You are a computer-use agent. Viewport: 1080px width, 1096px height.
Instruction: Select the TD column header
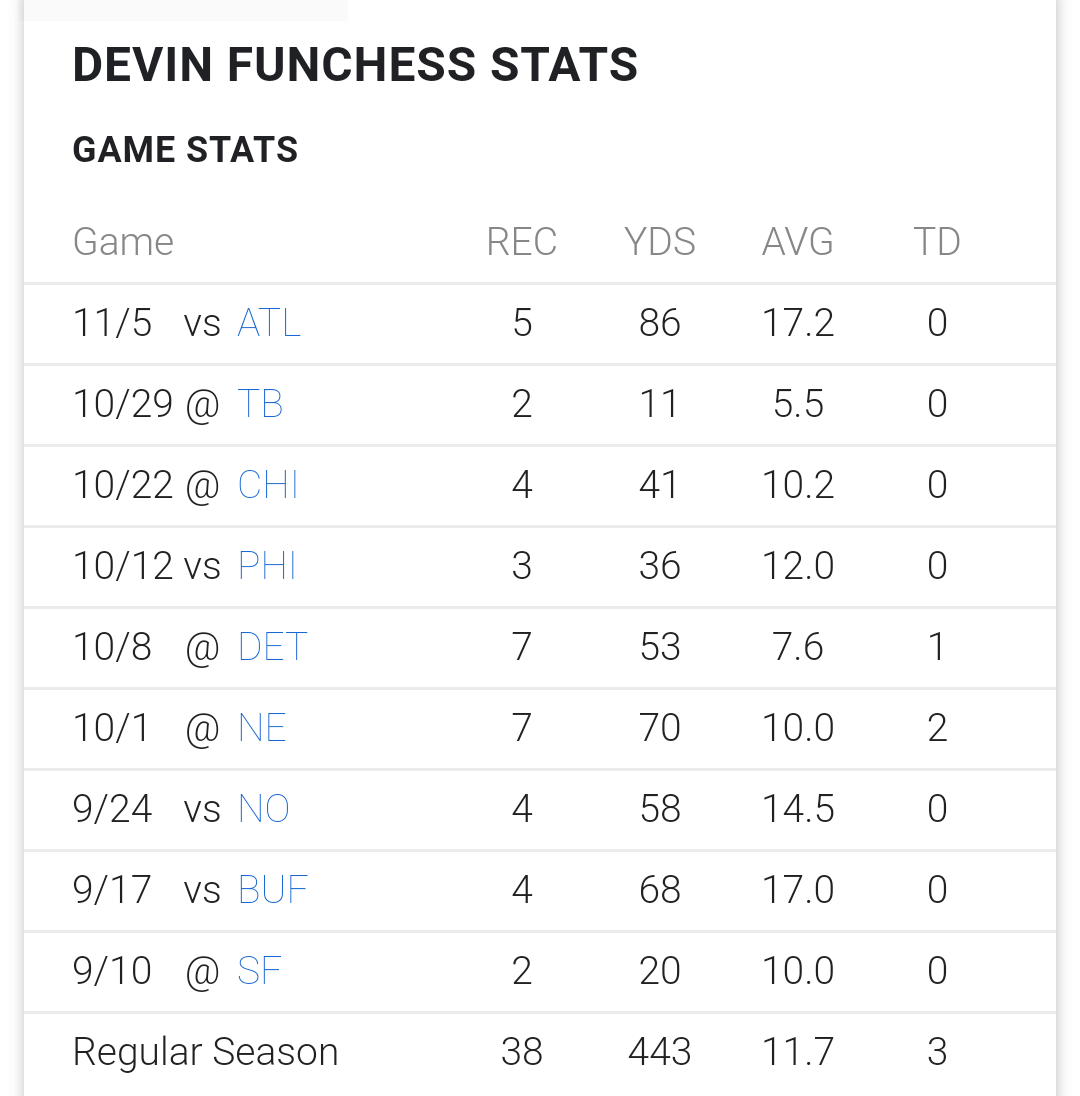click(937, 242)
